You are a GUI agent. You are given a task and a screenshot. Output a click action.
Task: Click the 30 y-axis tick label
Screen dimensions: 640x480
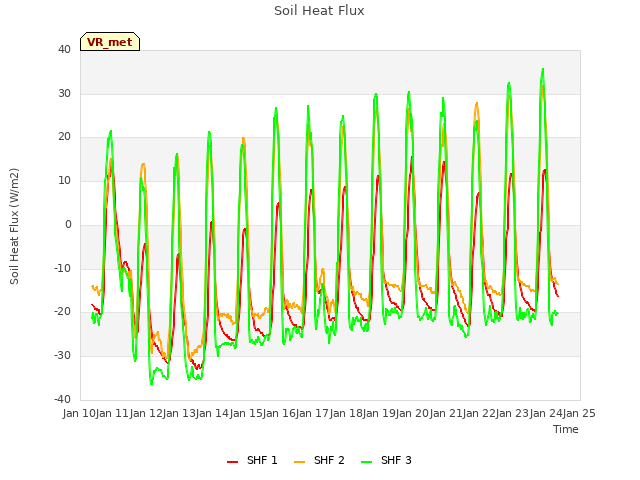pos(64,93)
